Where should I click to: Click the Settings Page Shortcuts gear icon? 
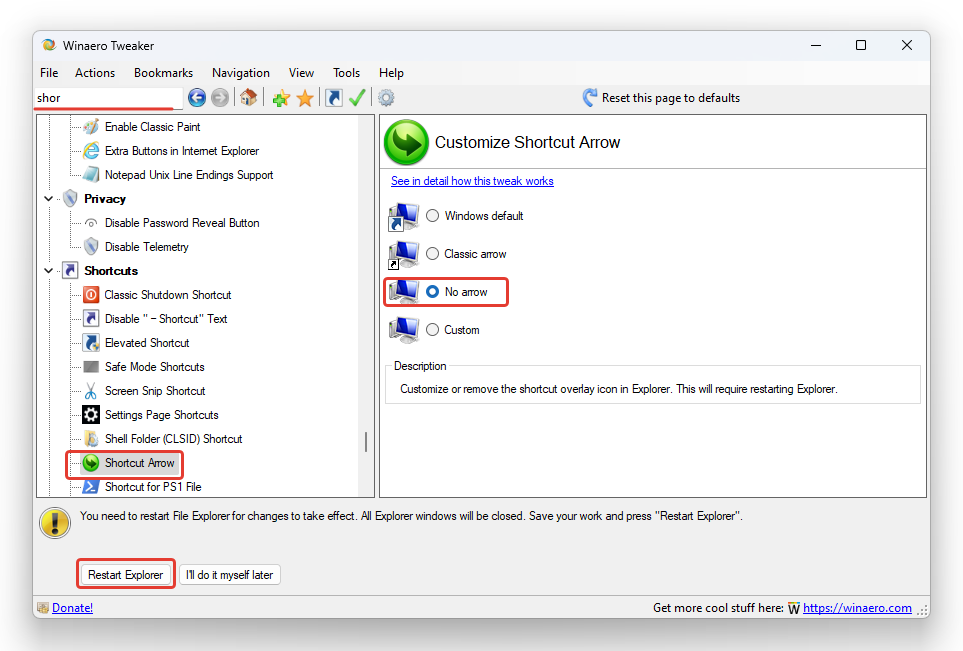(91, 415)
